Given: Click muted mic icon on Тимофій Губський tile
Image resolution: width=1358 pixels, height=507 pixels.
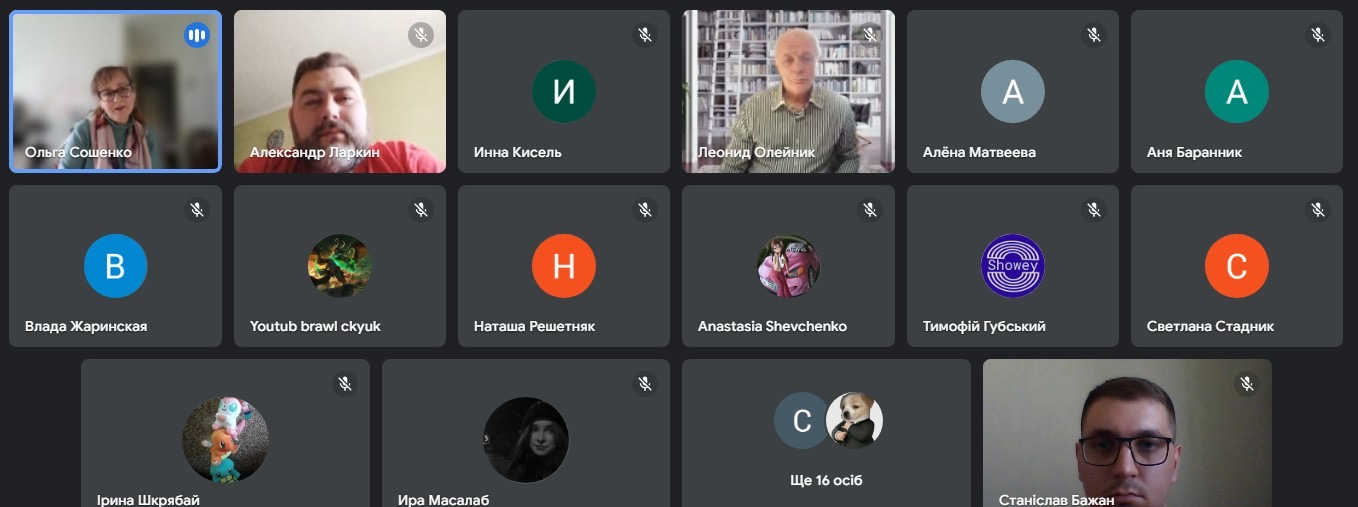Looking at the screenshot, I should click(x=1094, y=209).
